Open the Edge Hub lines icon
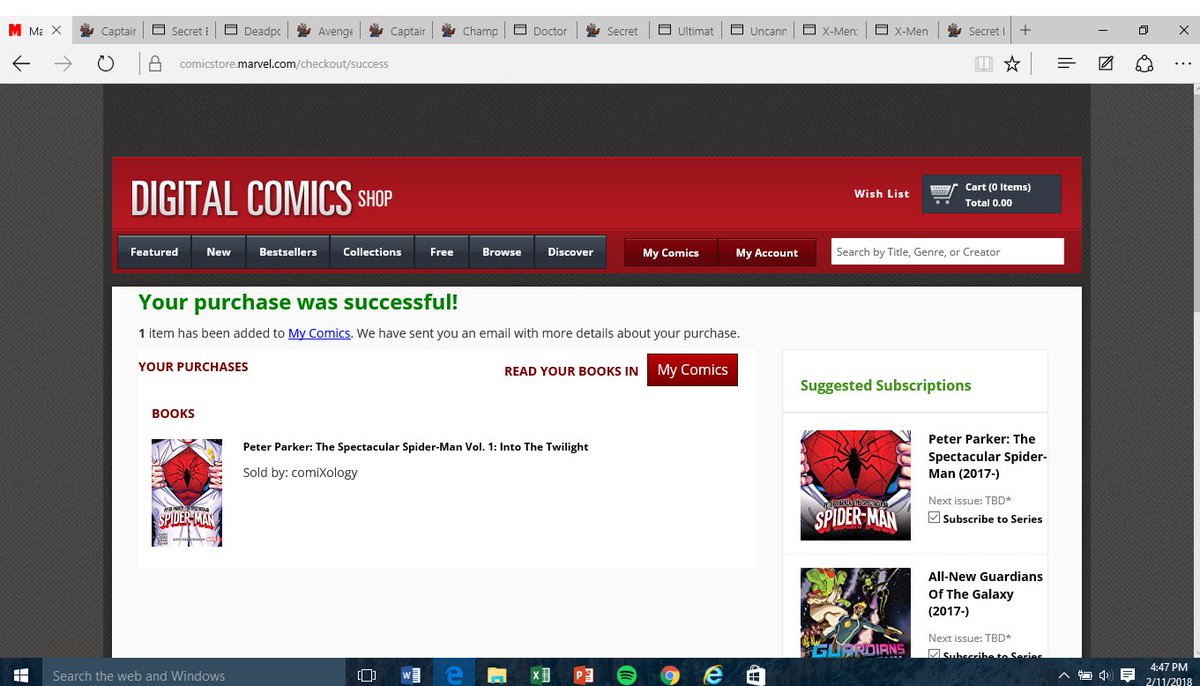1200x686 pixels. tap(1066, 64)
